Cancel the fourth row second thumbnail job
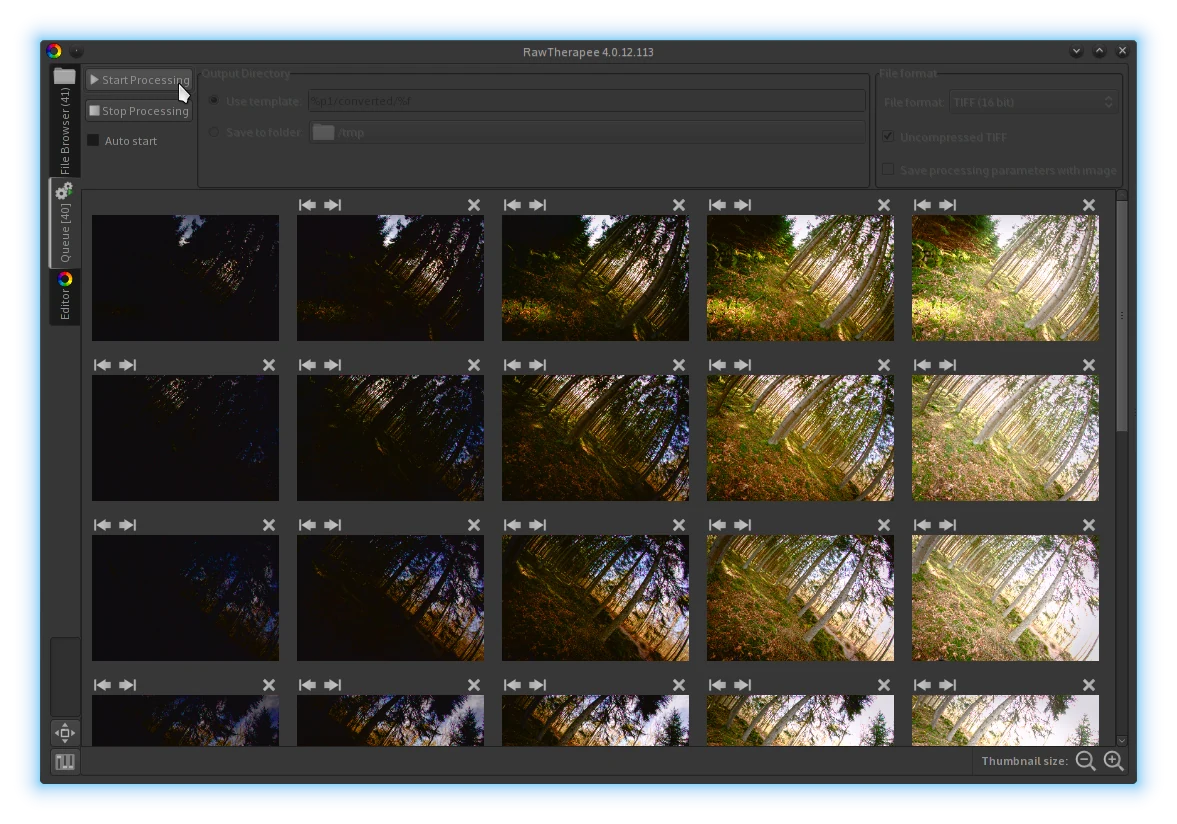1177x824 pixels. click(x=474, y=684)
